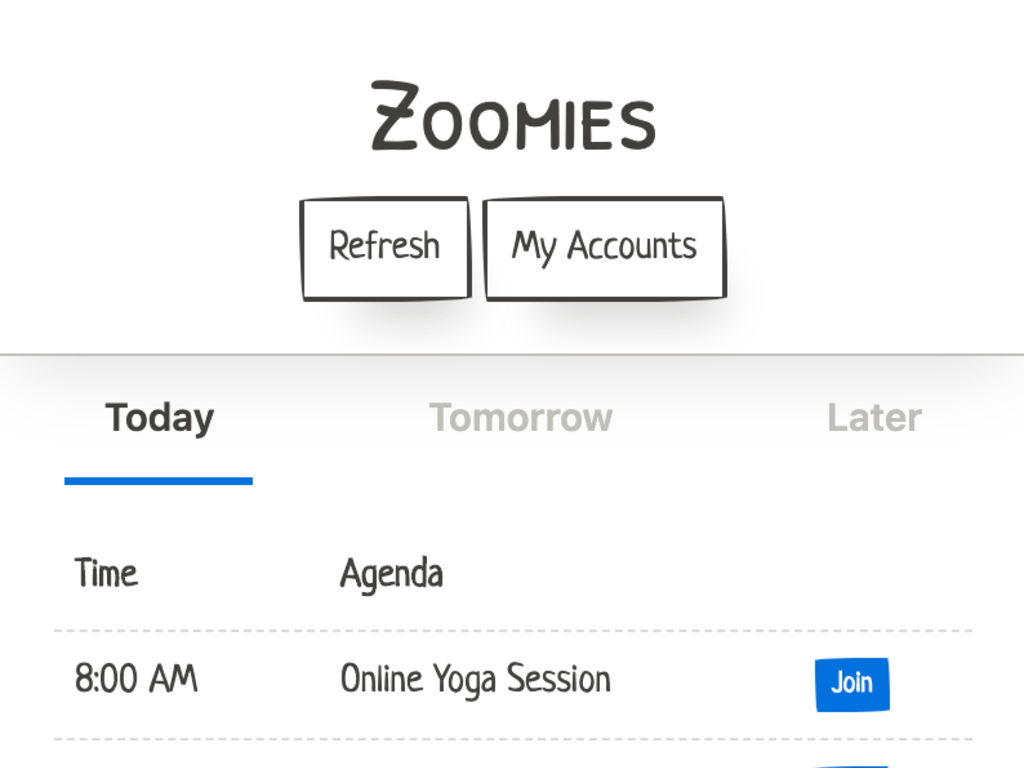View meetings scheduled for tomorrow
The image size is (1024, 768).
coord(521,418)
